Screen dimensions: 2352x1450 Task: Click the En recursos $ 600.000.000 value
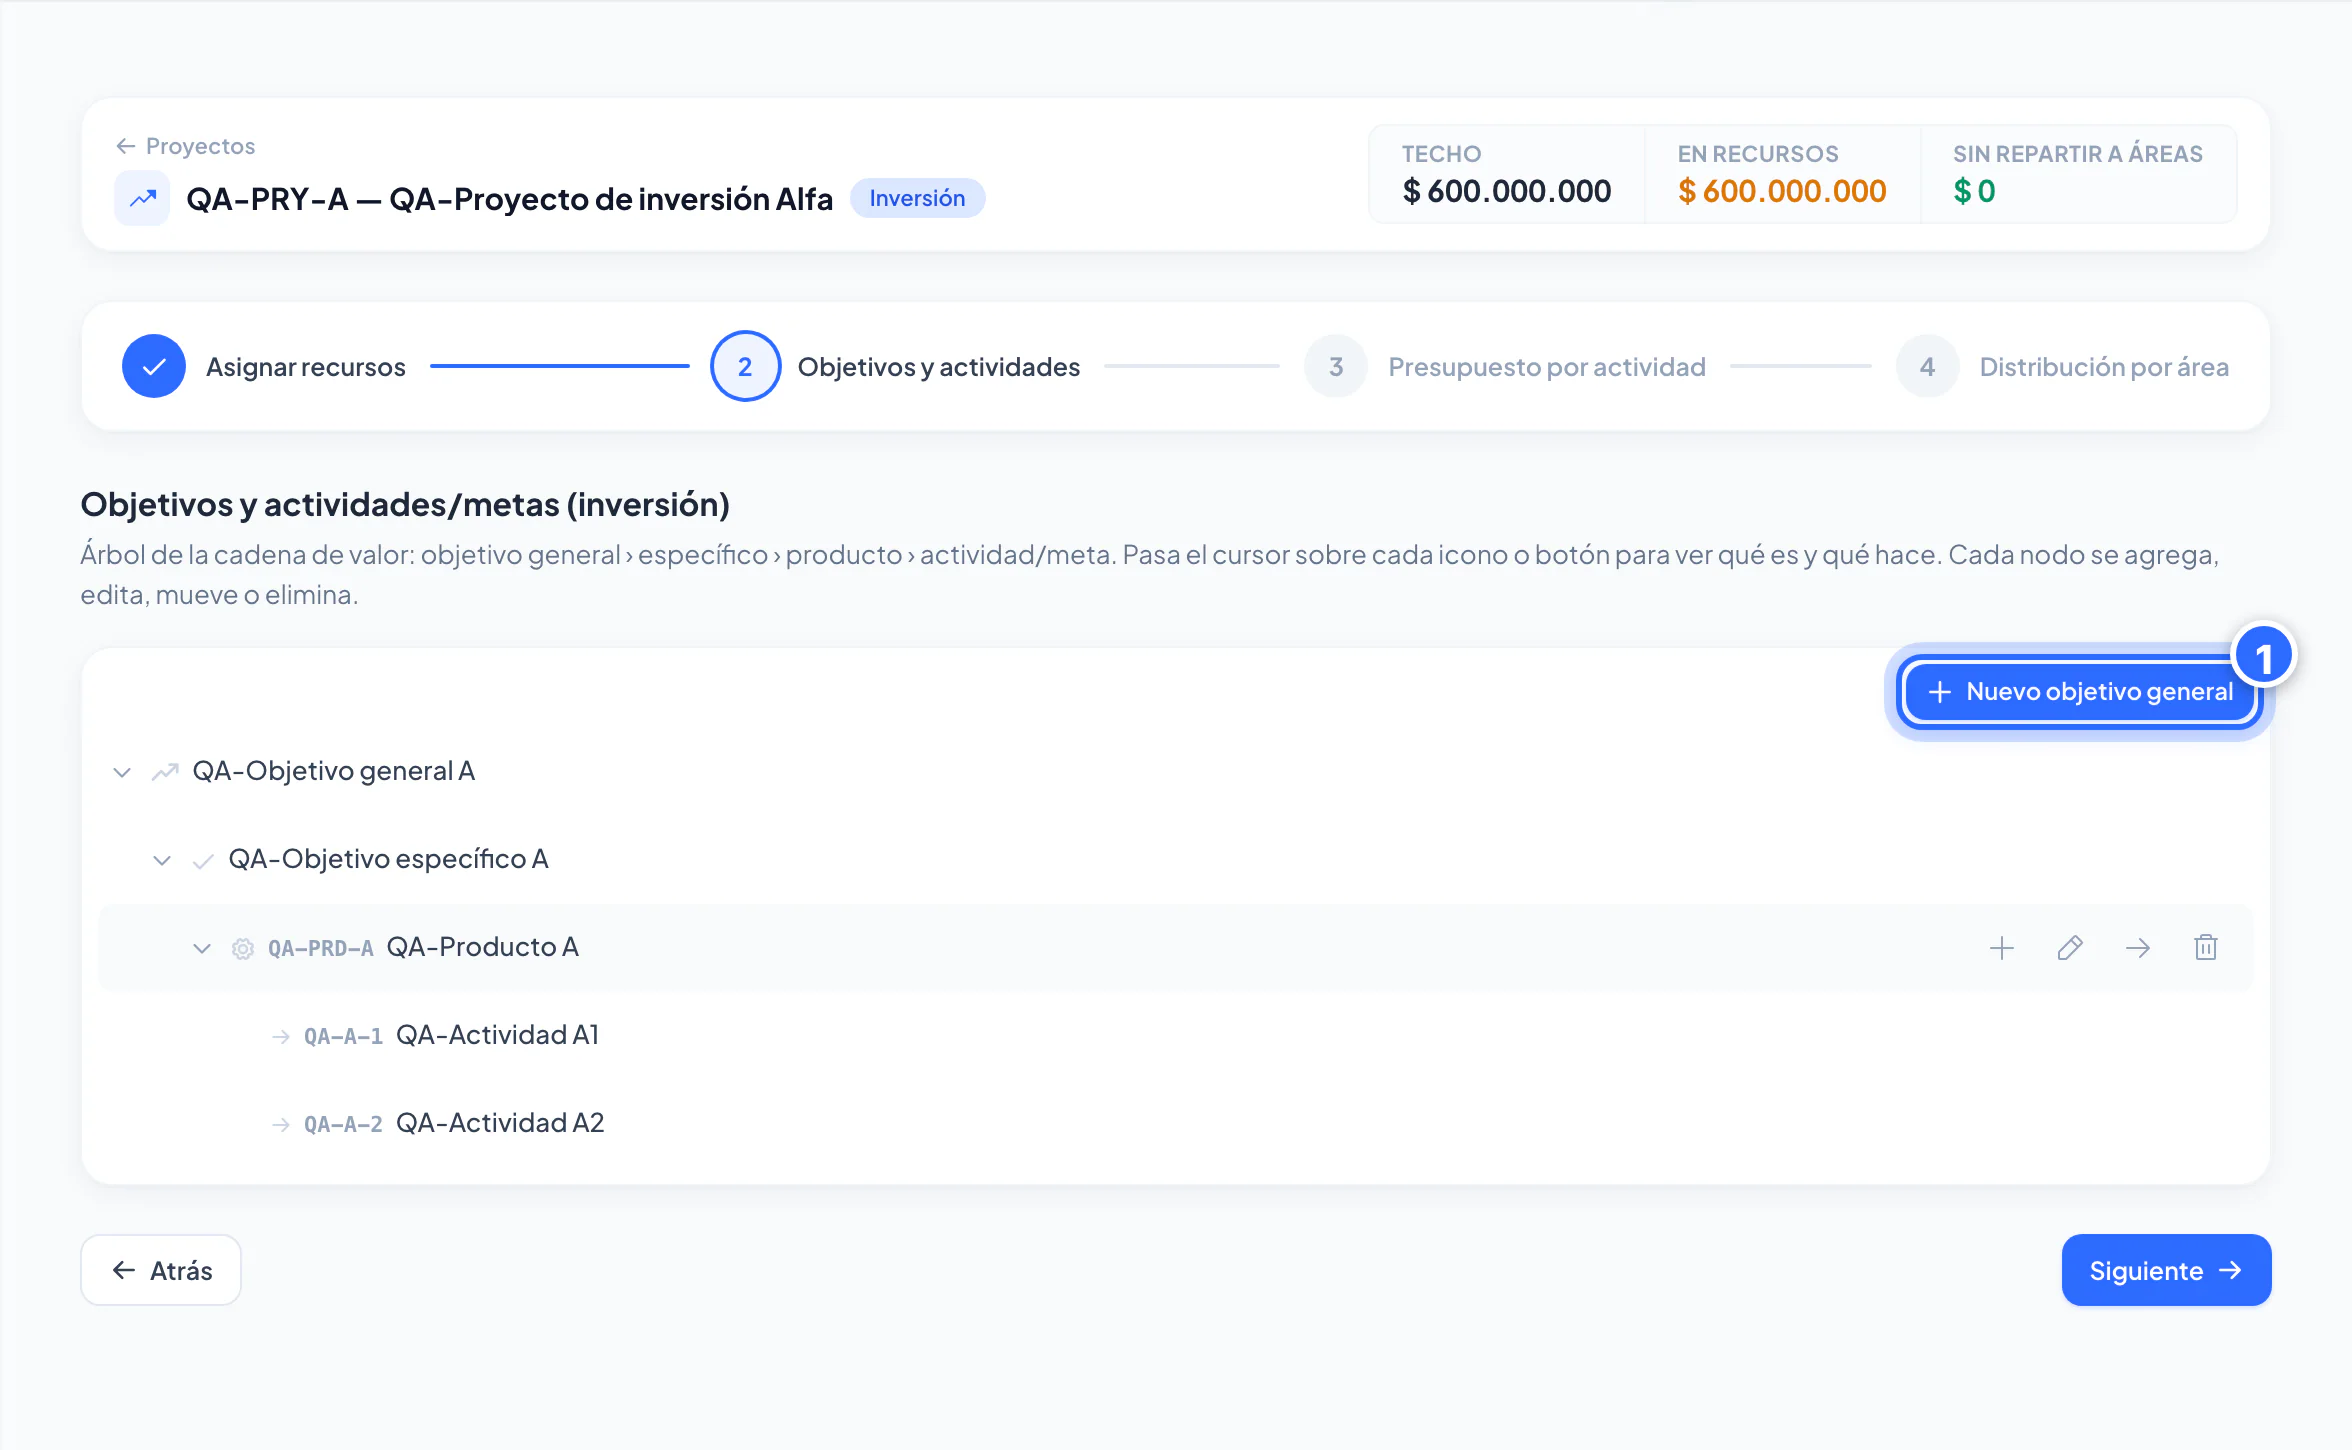1782,191
